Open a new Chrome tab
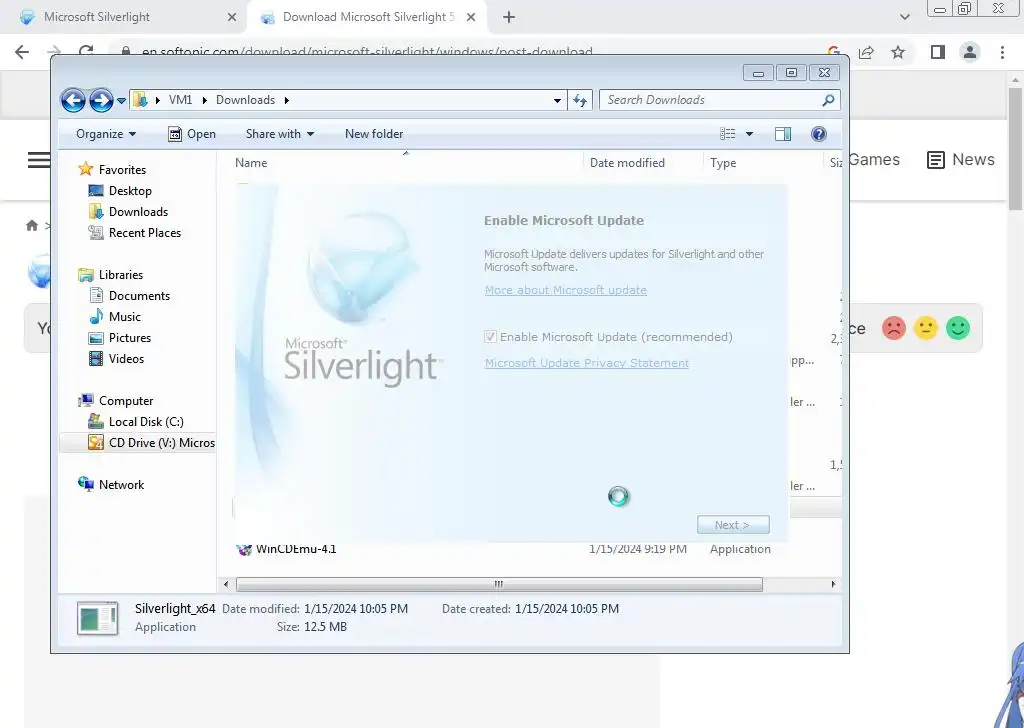1024x728 pixels. tap(509, 17)
